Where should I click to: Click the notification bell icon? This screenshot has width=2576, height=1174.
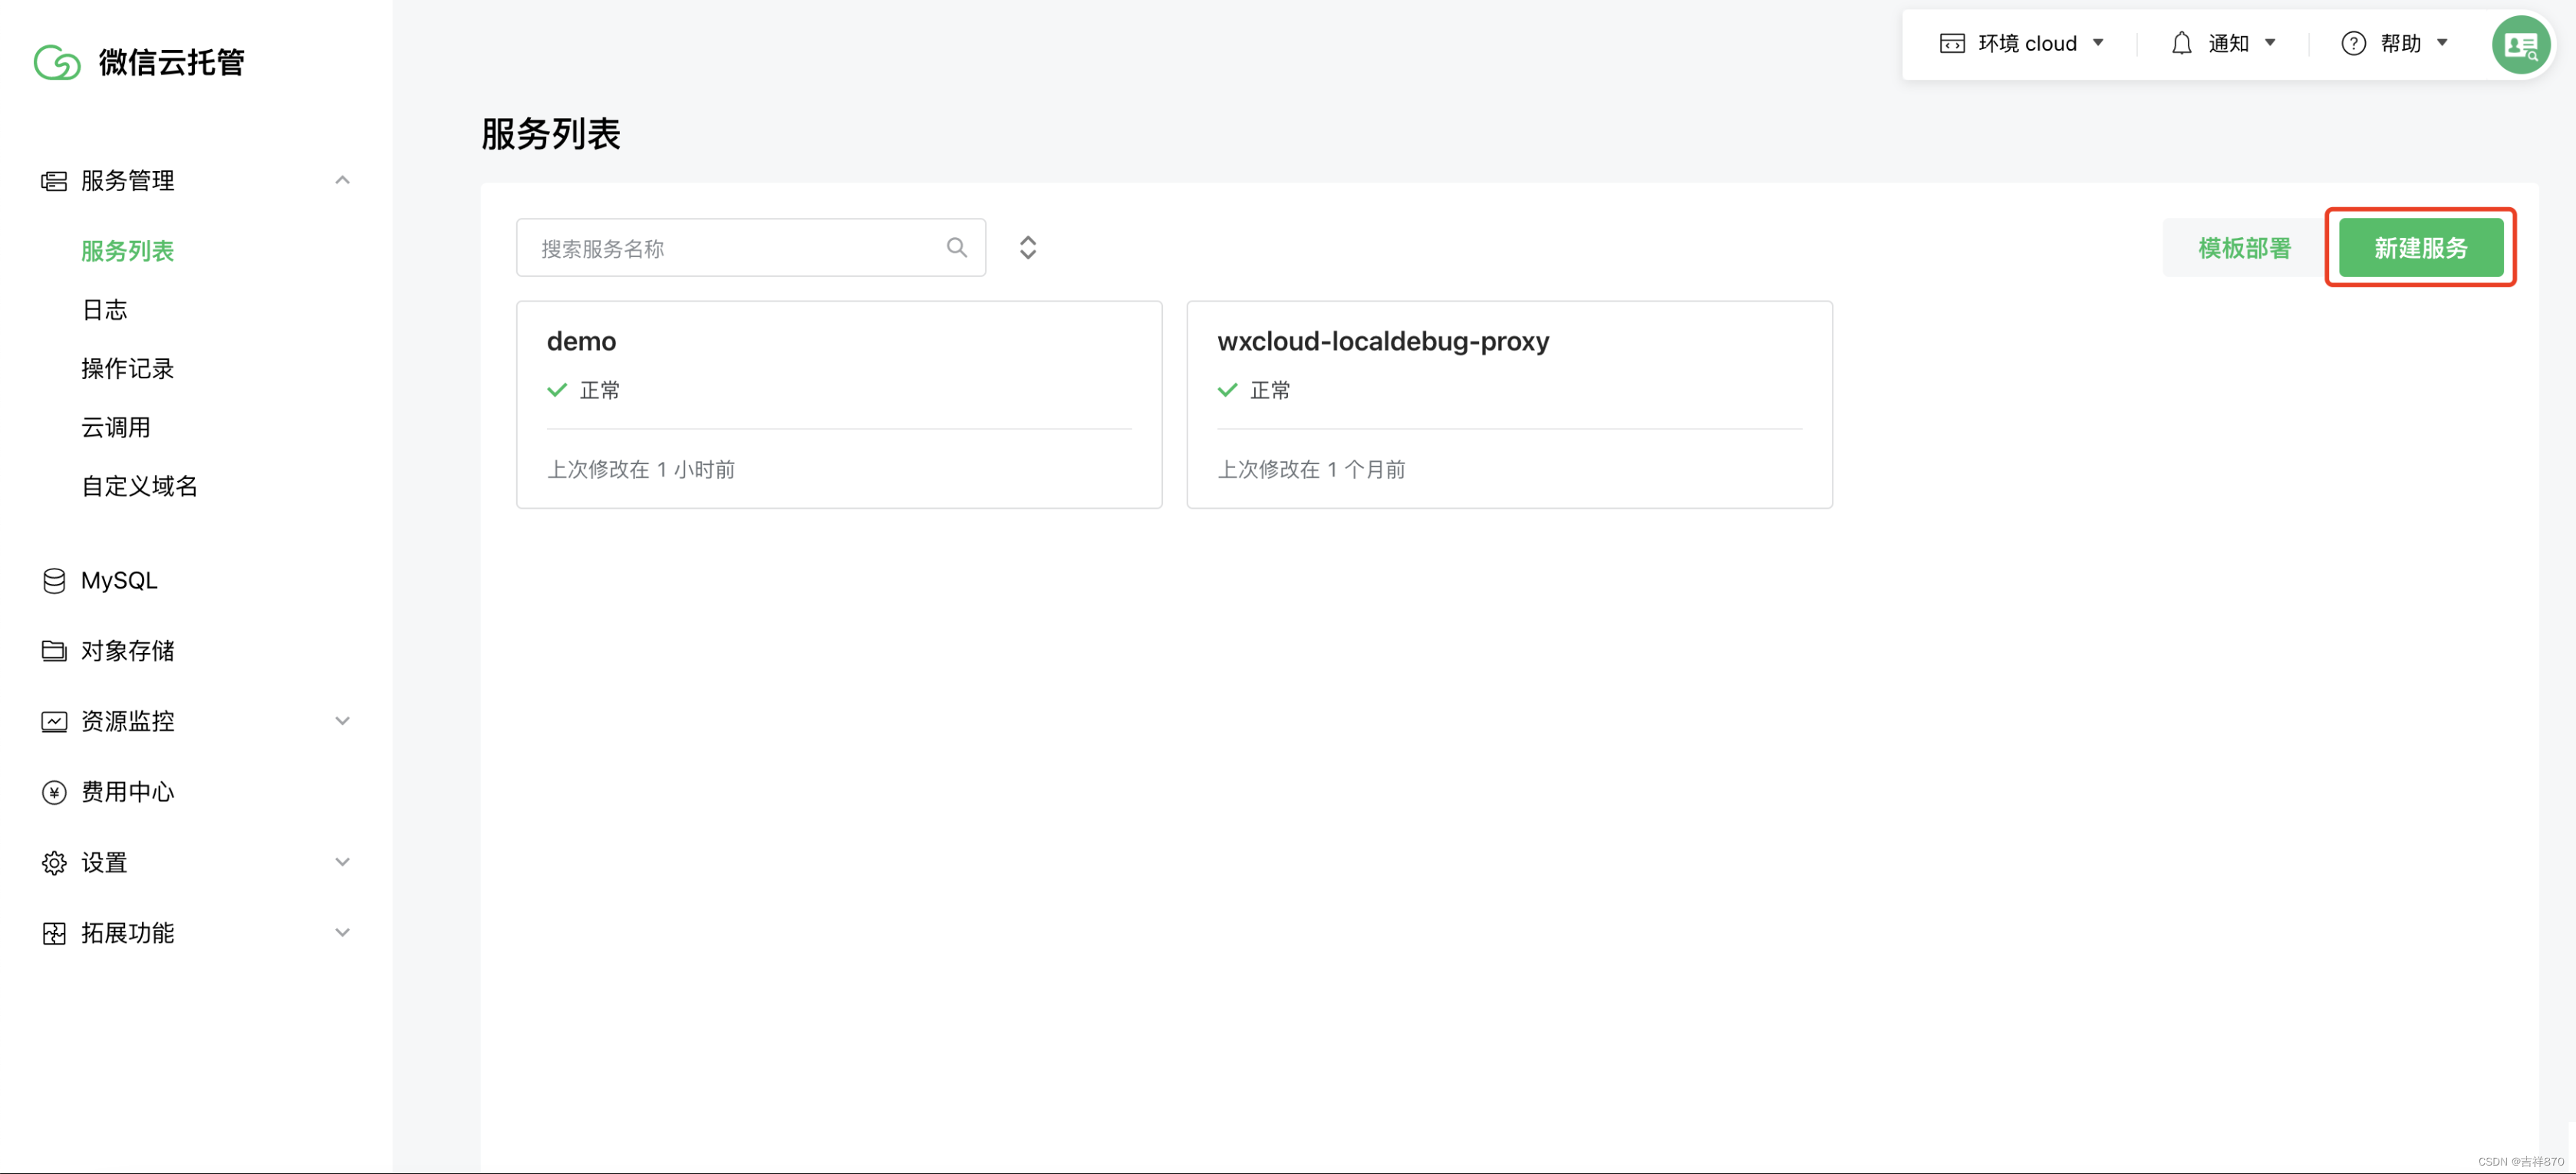tap(2182, 43)
